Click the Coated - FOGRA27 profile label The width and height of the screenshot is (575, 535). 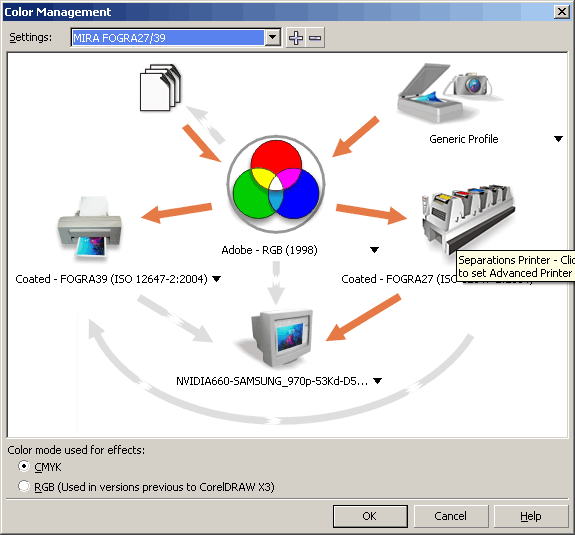pos(399,279)
